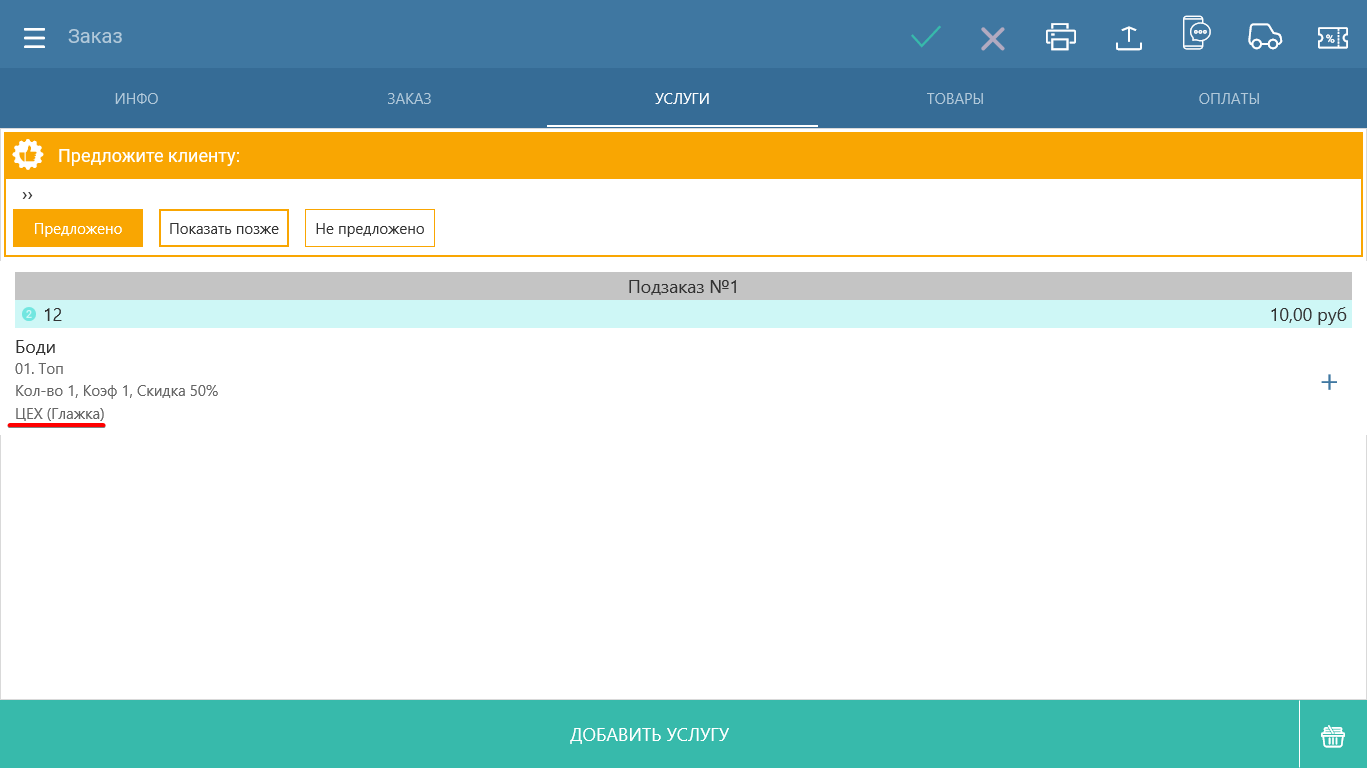Viewport: 1367px width, 768px height.
Task: Select the УСЛУГИ tab
Action: [x=682, y=98]
